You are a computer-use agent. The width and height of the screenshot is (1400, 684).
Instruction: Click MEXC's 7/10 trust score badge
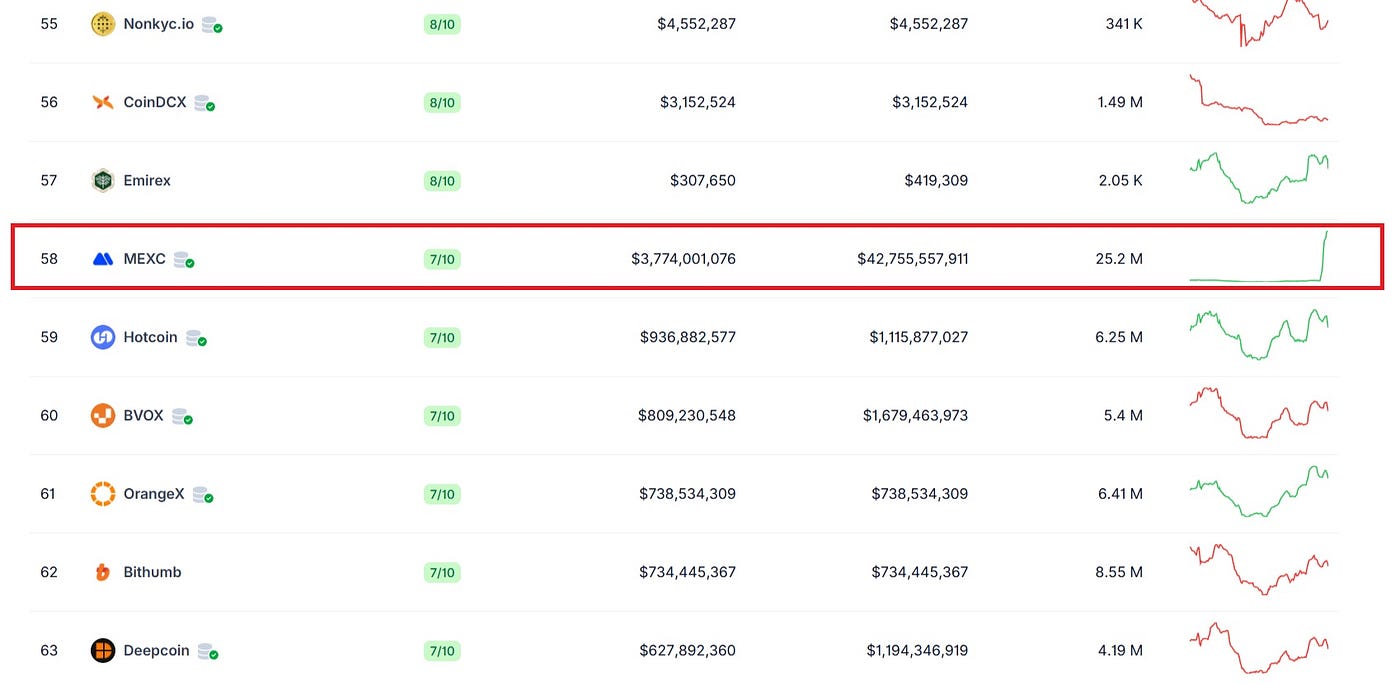point(442,258)
